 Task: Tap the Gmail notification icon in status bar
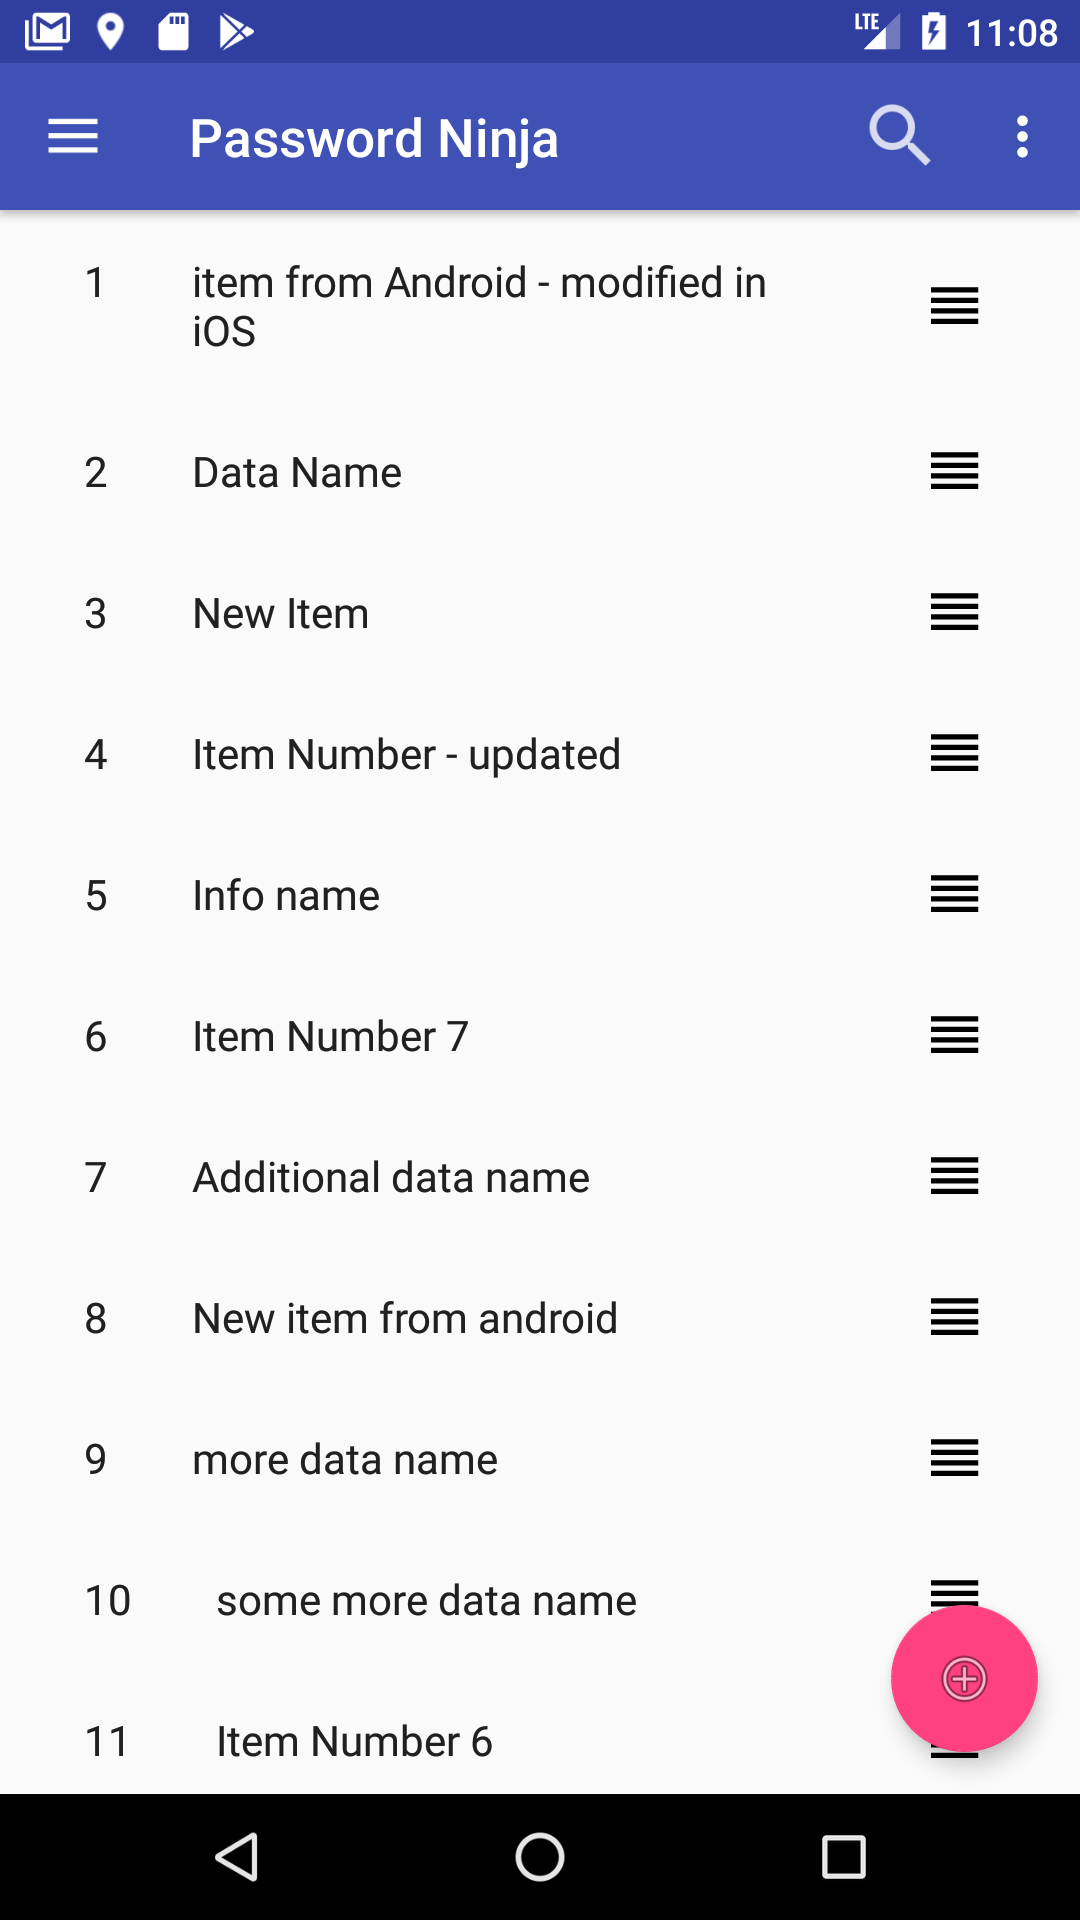(x=47, y=32)
